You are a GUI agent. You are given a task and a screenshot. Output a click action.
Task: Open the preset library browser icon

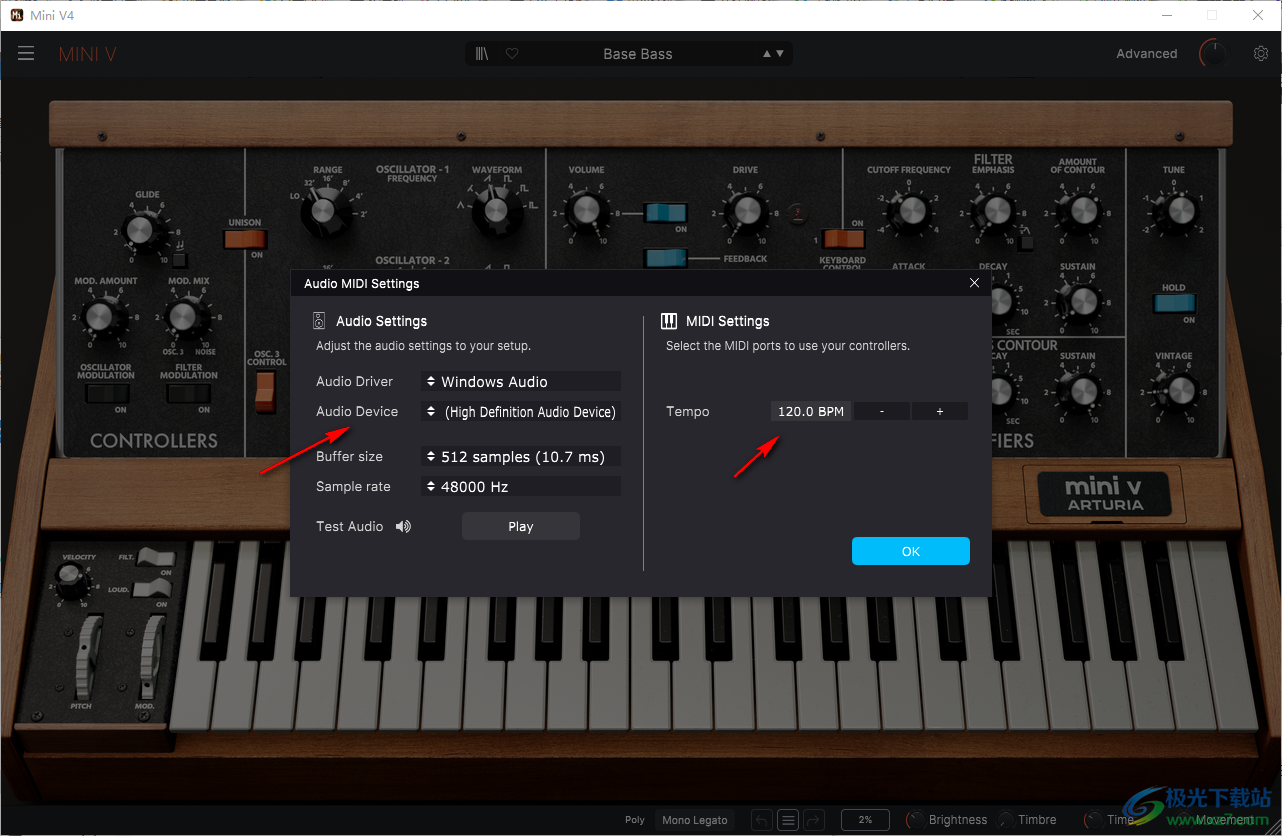[481, 53]
